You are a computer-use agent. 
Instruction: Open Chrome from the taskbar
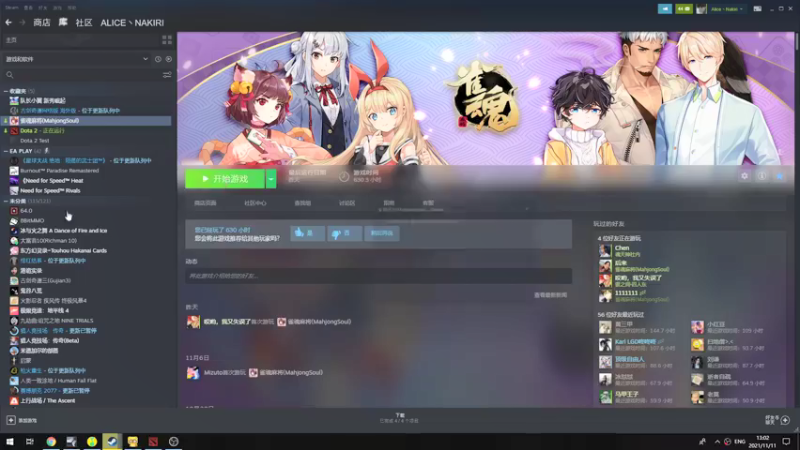pos(51,441)
